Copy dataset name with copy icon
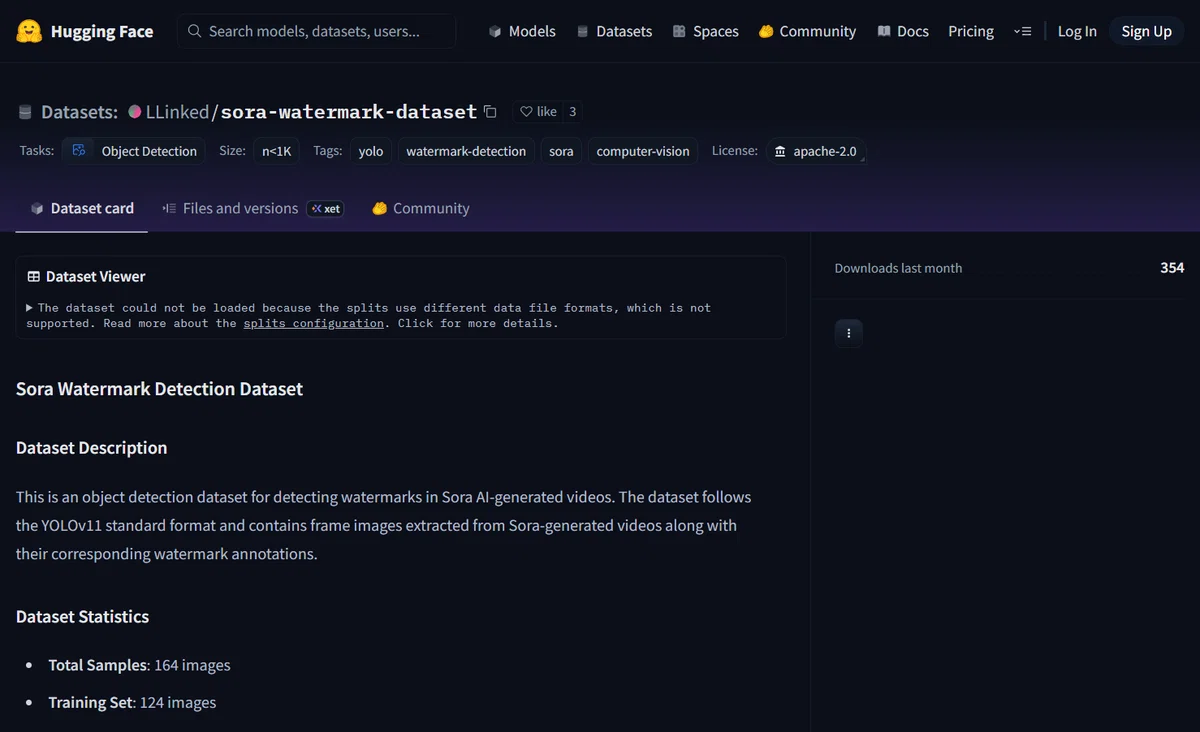This screenshot has height=732, width=1200. point(490,112)
